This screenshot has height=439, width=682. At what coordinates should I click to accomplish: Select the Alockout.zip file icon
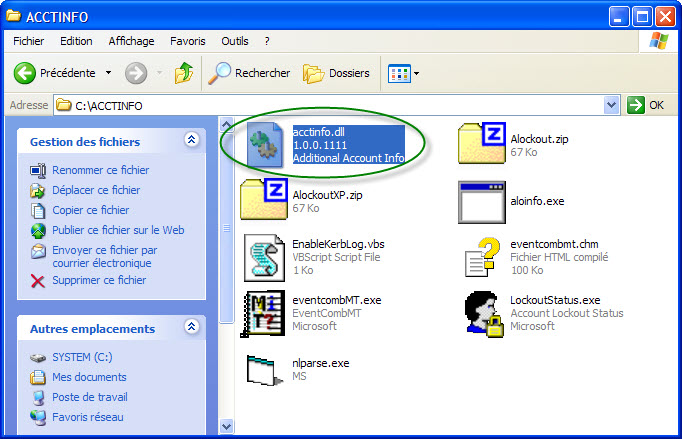click(482, 144)
